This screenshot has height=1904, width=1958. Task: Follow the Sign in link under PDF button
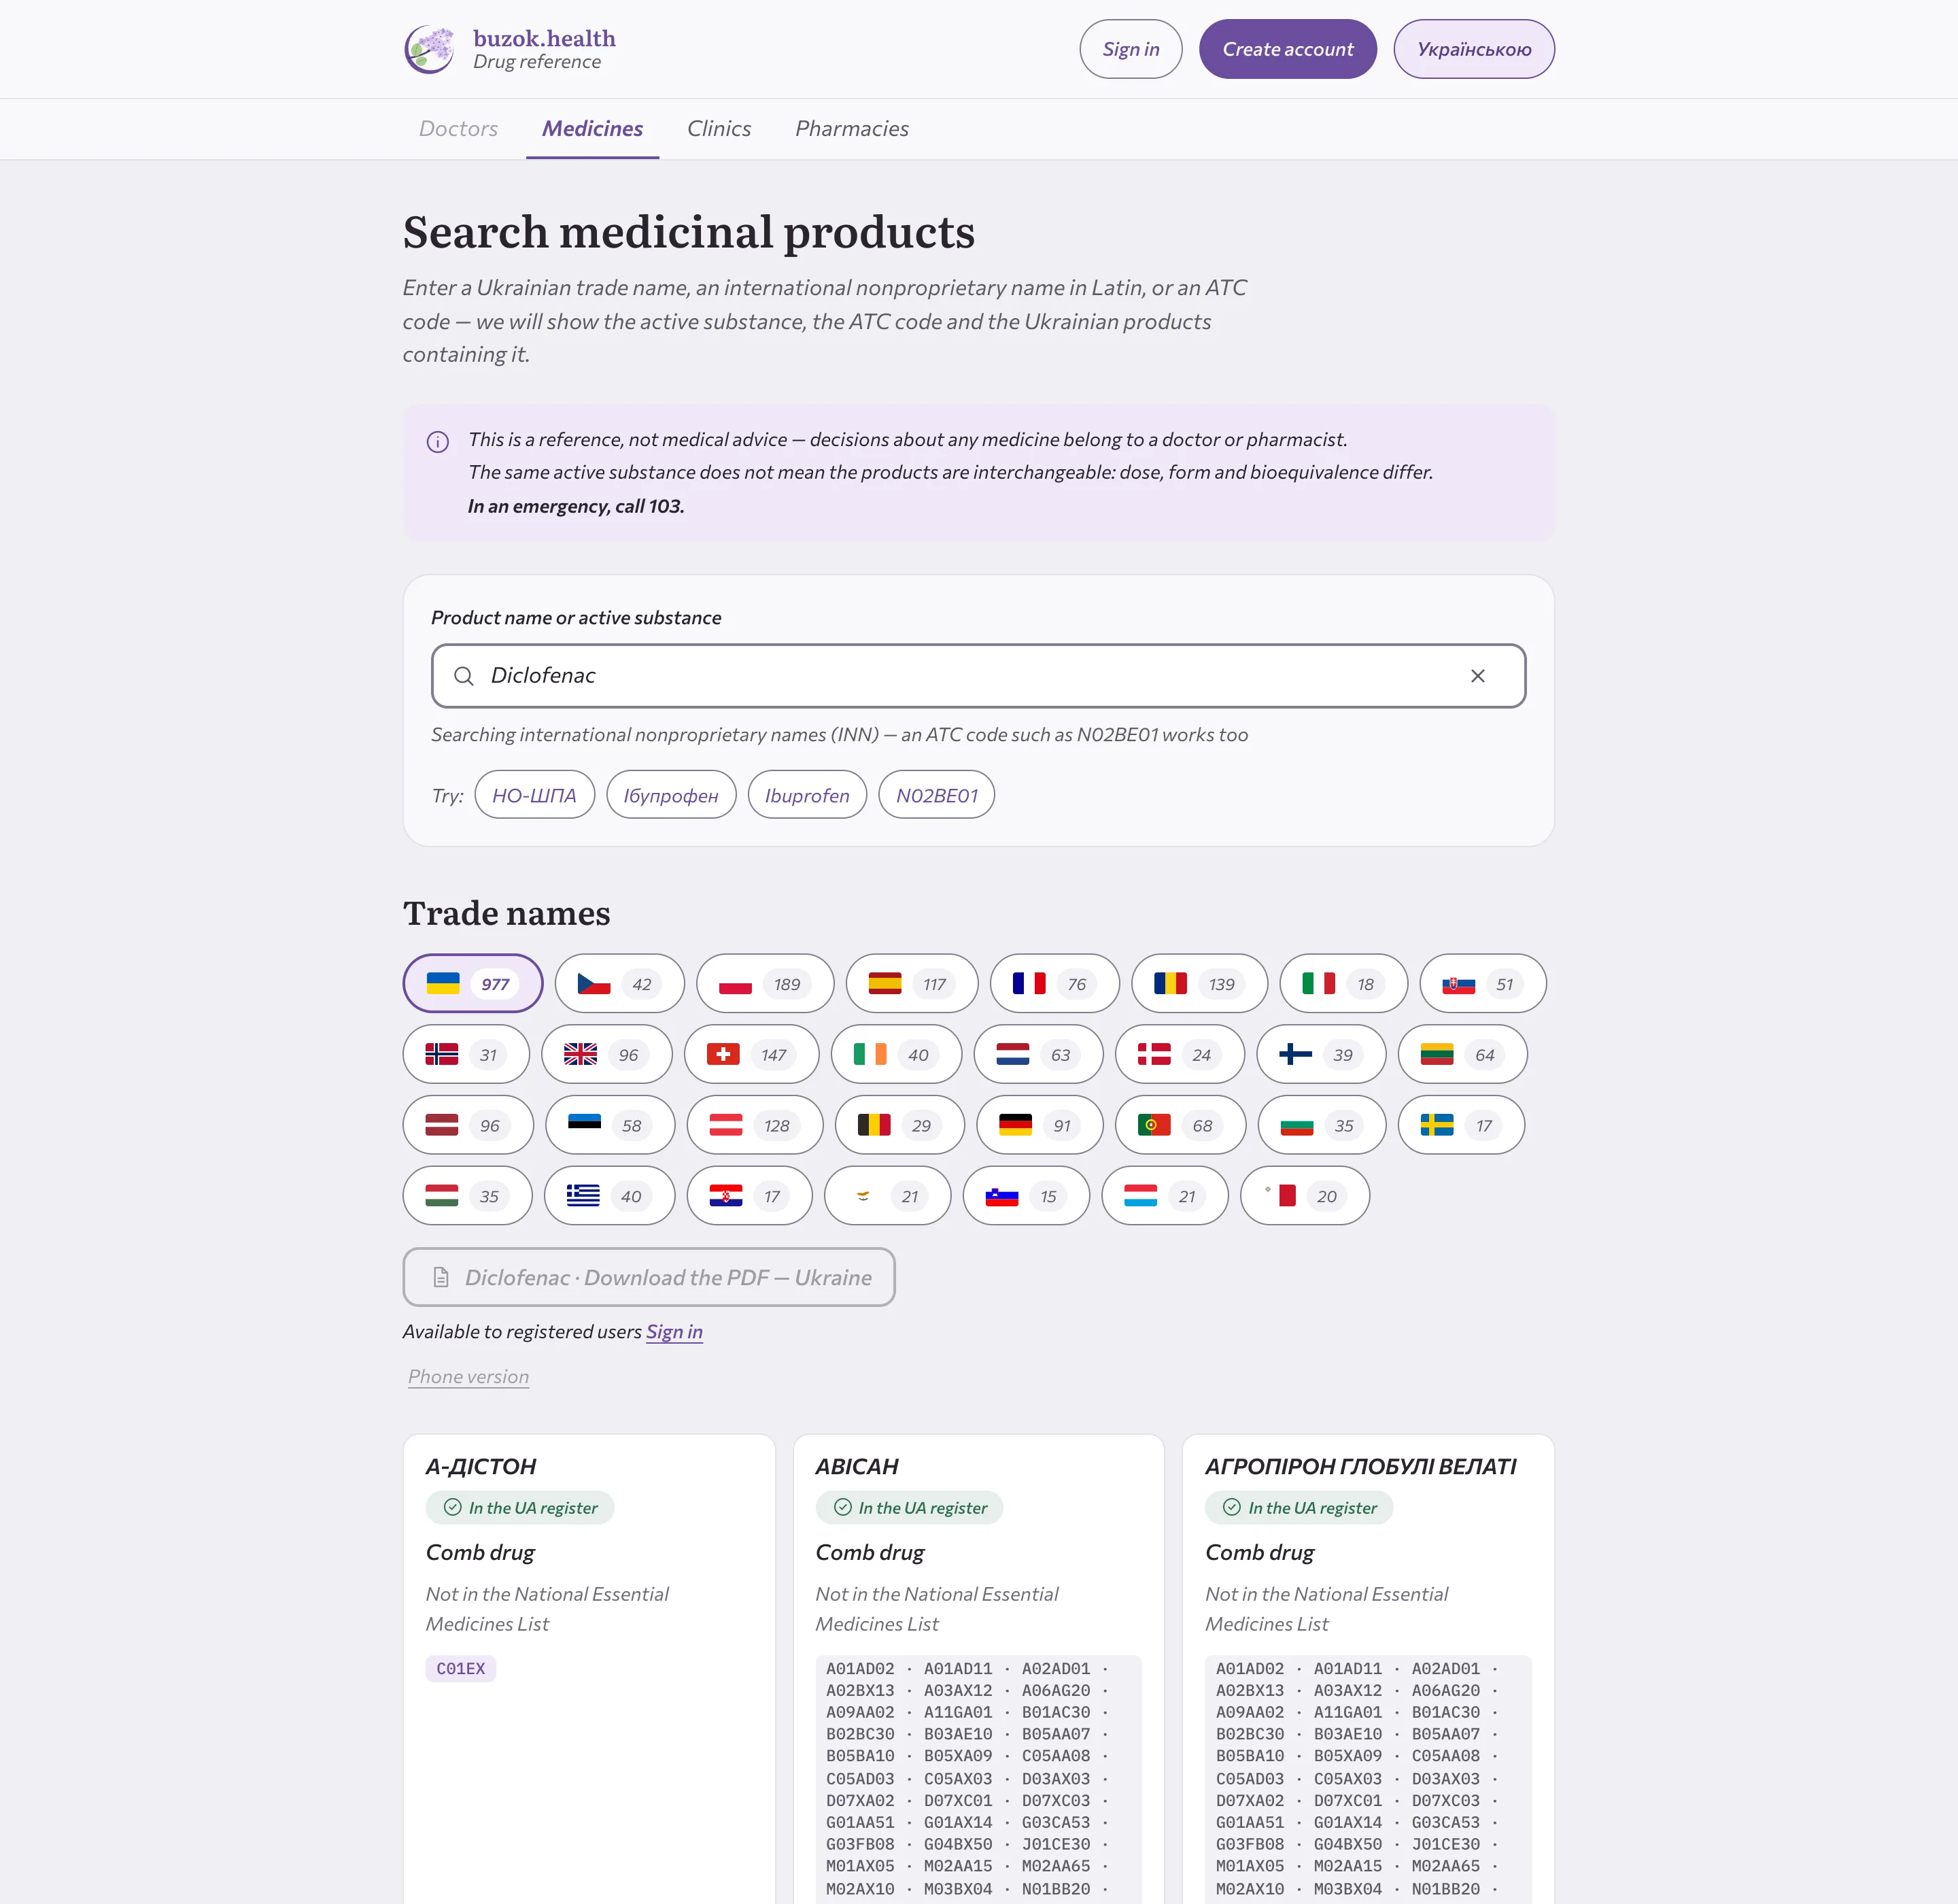coord(674,1332)
